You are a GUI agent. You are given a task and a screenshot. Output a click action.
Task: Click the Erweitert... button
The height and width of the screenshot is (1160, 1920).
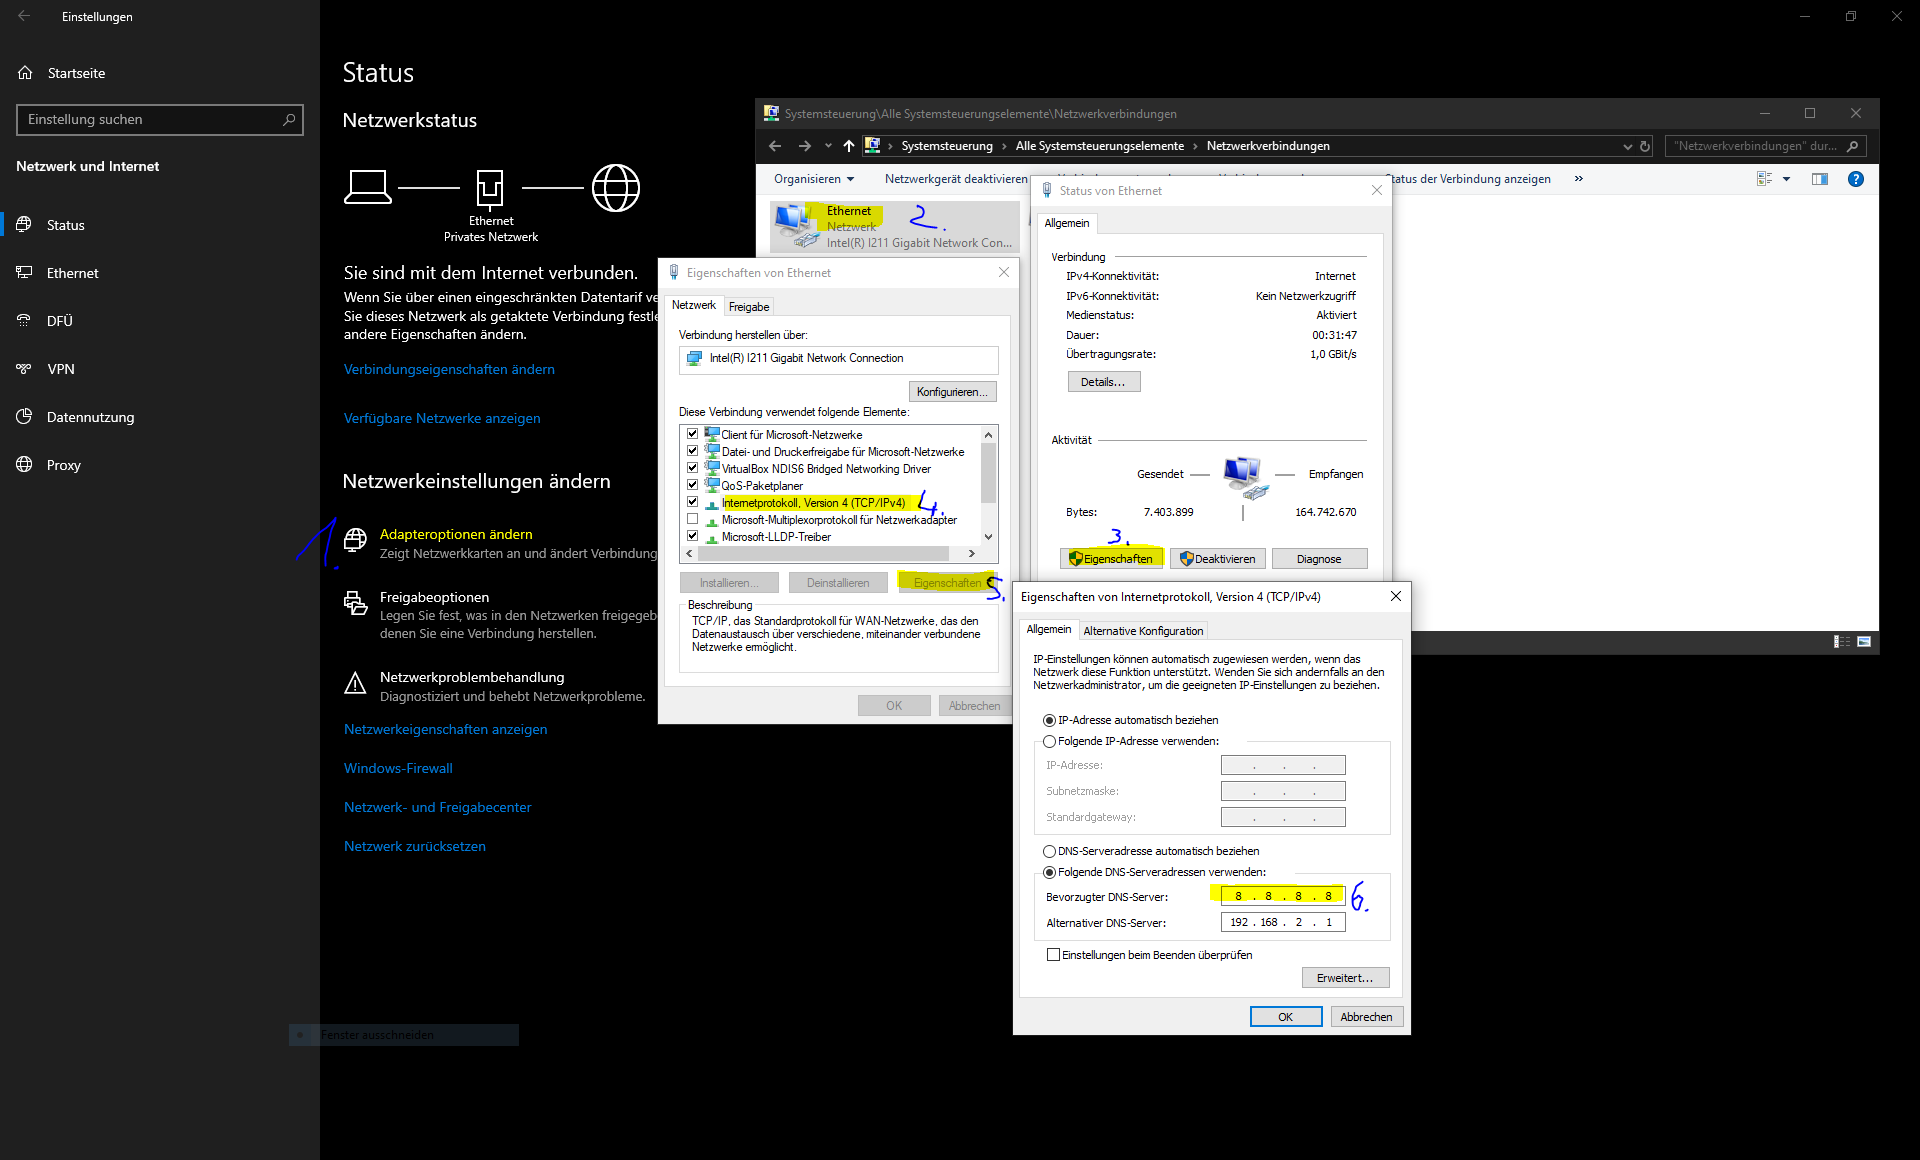[x=1344, y=978]
